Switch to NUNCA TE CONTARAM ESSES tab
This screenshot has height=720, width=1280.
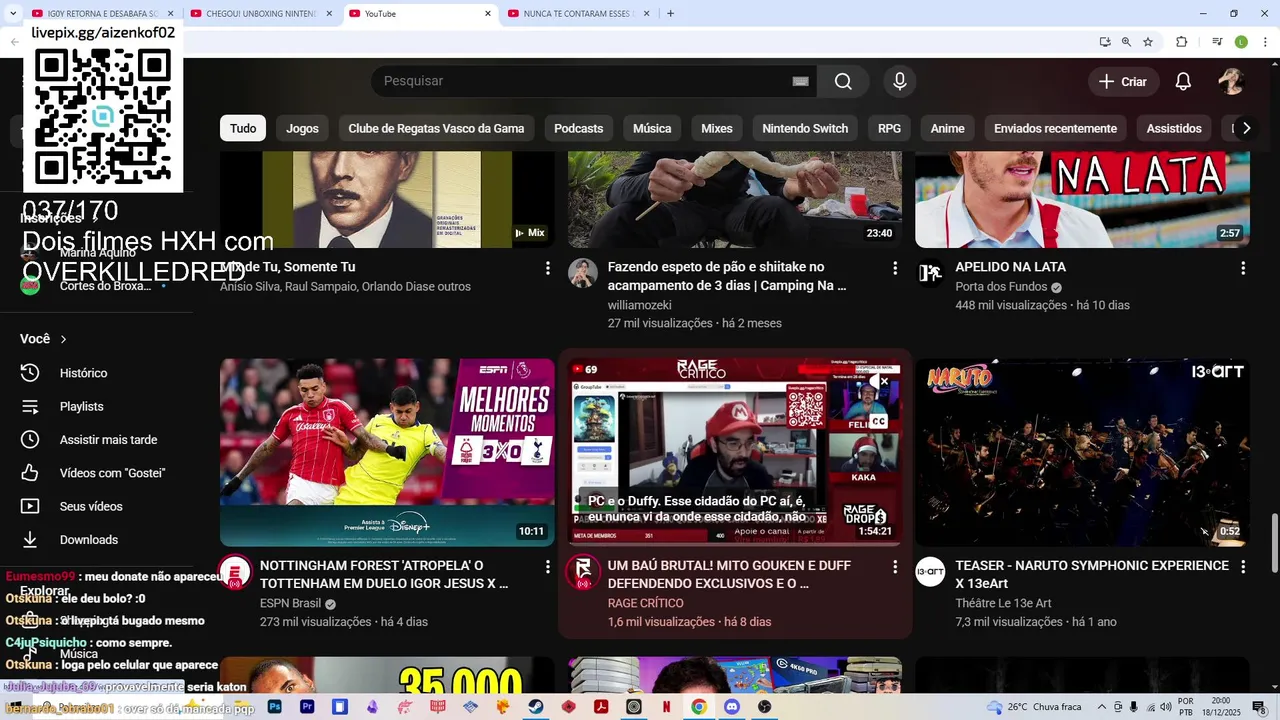[578, 14]
